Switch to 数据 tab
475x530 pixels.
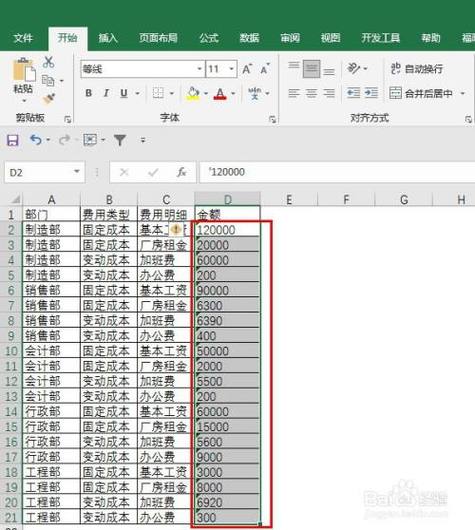(x=249, y=38)
